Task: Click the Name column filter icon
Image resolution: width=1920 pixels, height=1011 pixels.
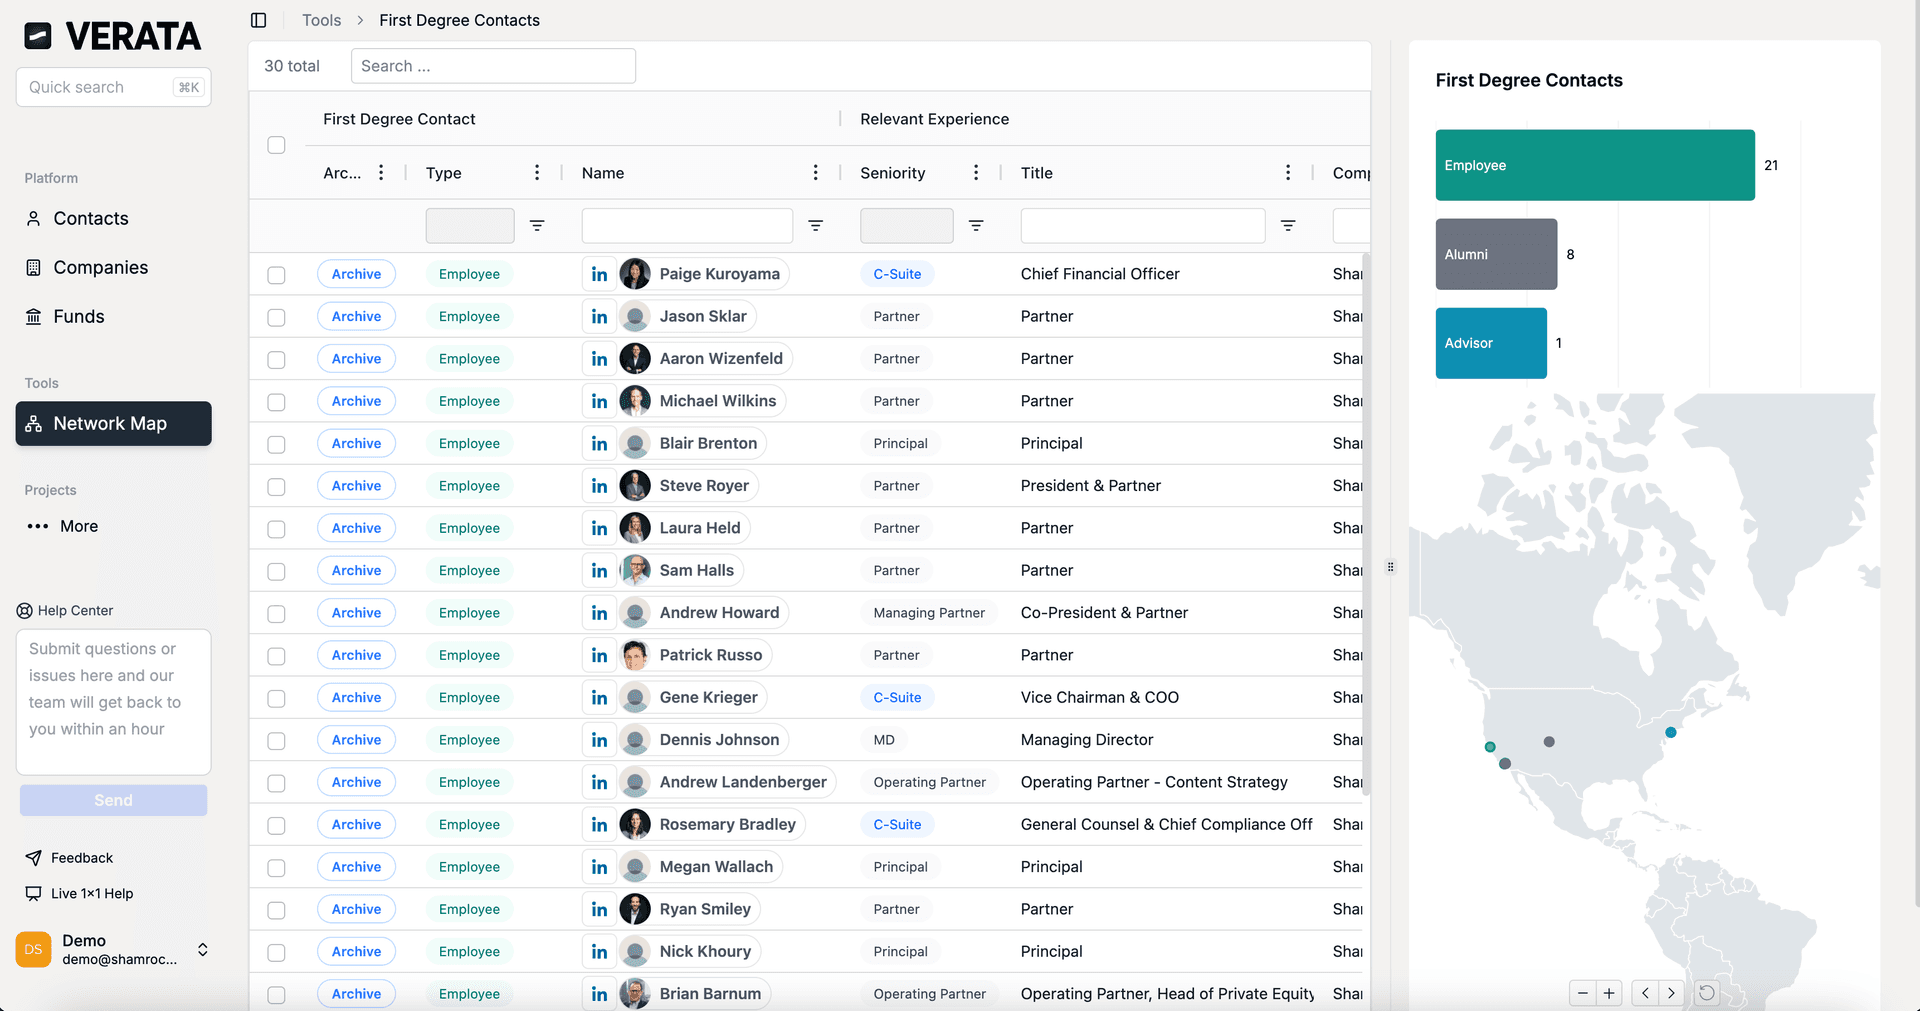Action: tap(815, 226)
